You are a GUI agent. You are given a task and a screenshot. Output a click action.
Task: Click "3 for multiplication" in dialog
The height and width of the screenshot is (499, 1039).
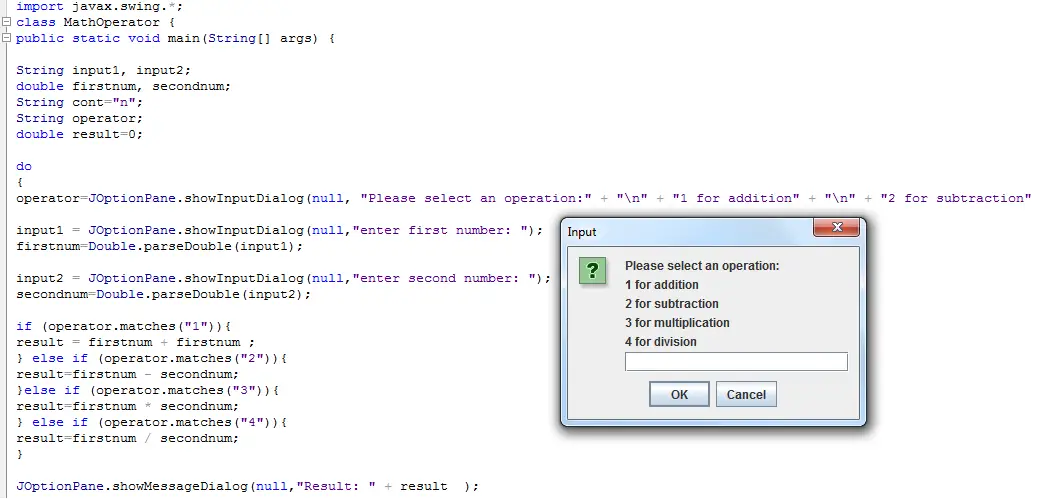(677, 323)
